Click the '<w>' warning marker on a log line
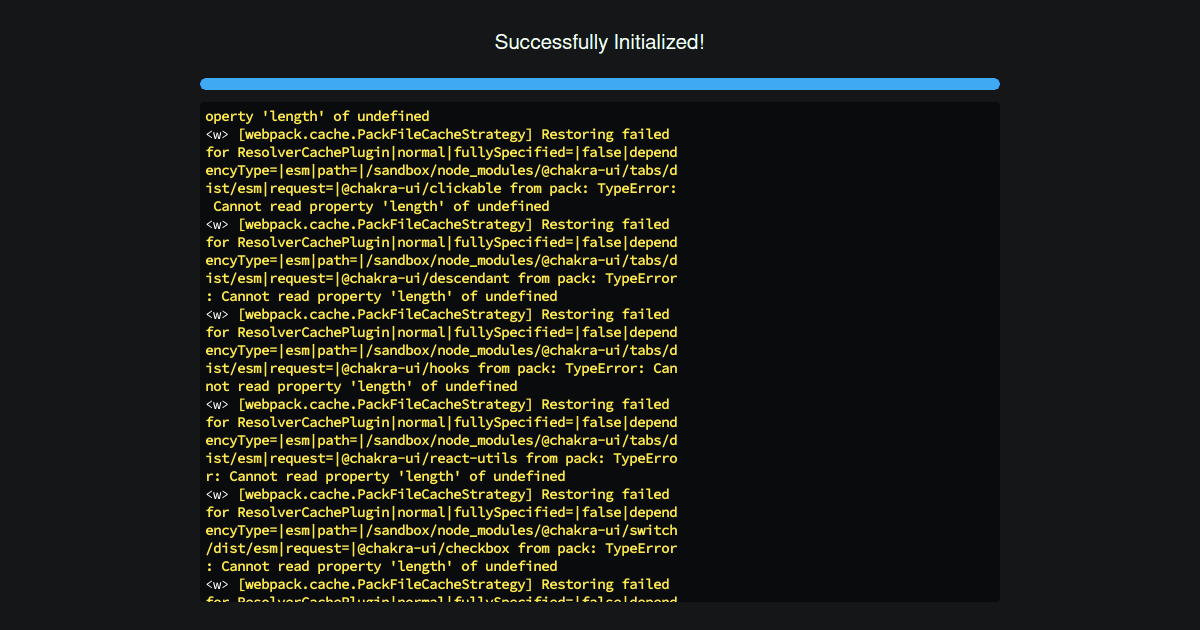The height and width of the screenshot is (630, 1200). coord(216,134)
